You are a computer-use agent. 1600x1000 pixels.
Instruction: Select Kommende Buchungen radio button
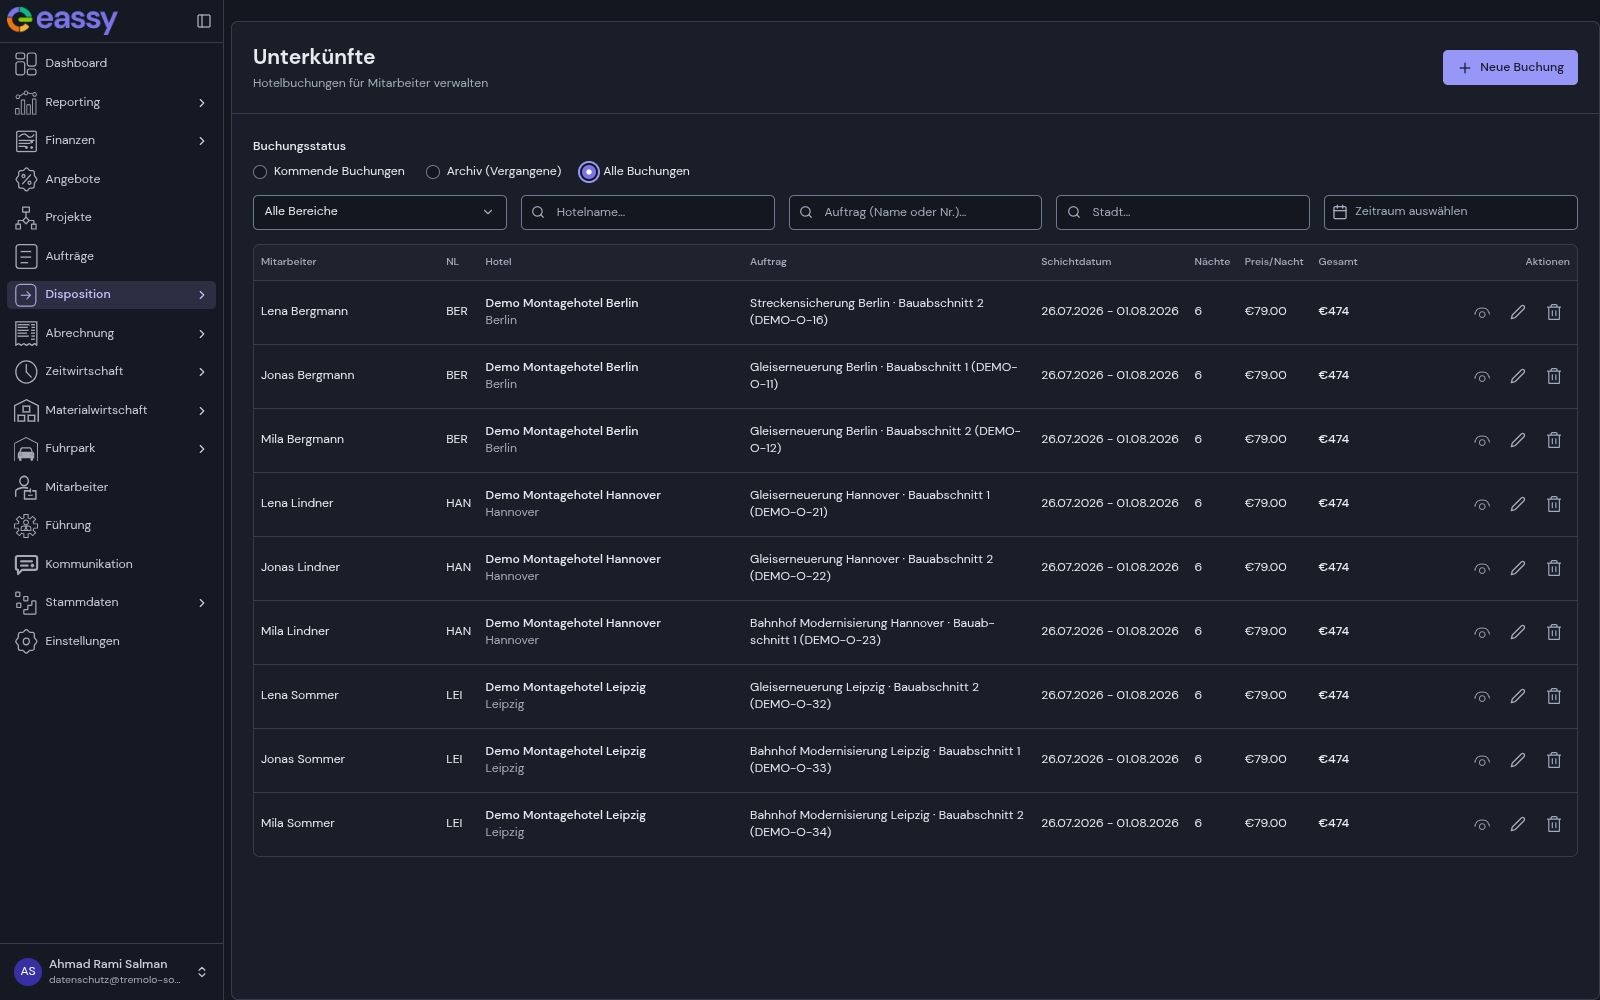[260, 172]
